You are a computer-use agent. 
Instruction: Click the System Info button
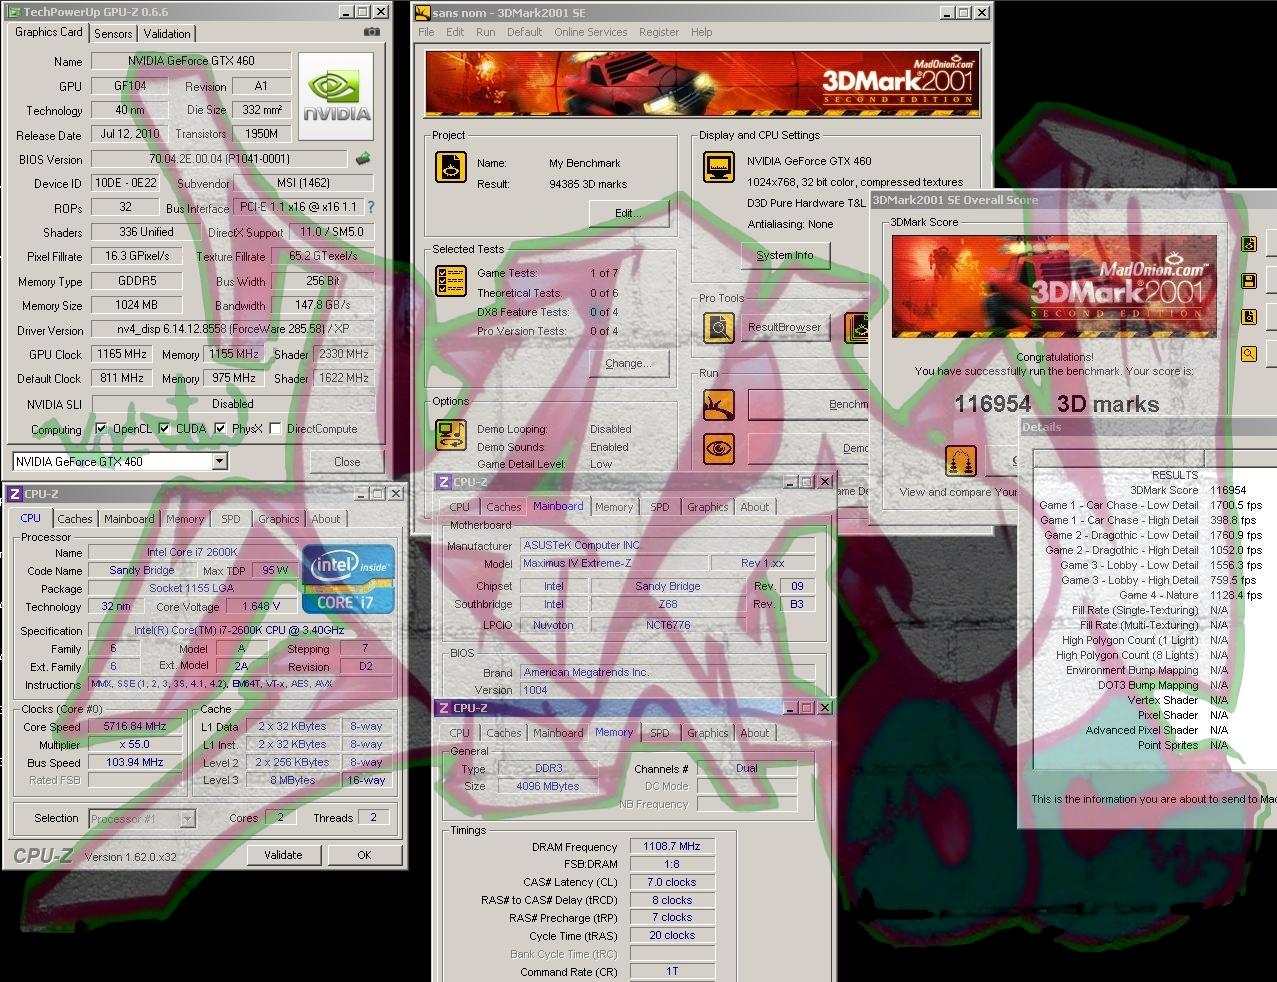(785, 255)
